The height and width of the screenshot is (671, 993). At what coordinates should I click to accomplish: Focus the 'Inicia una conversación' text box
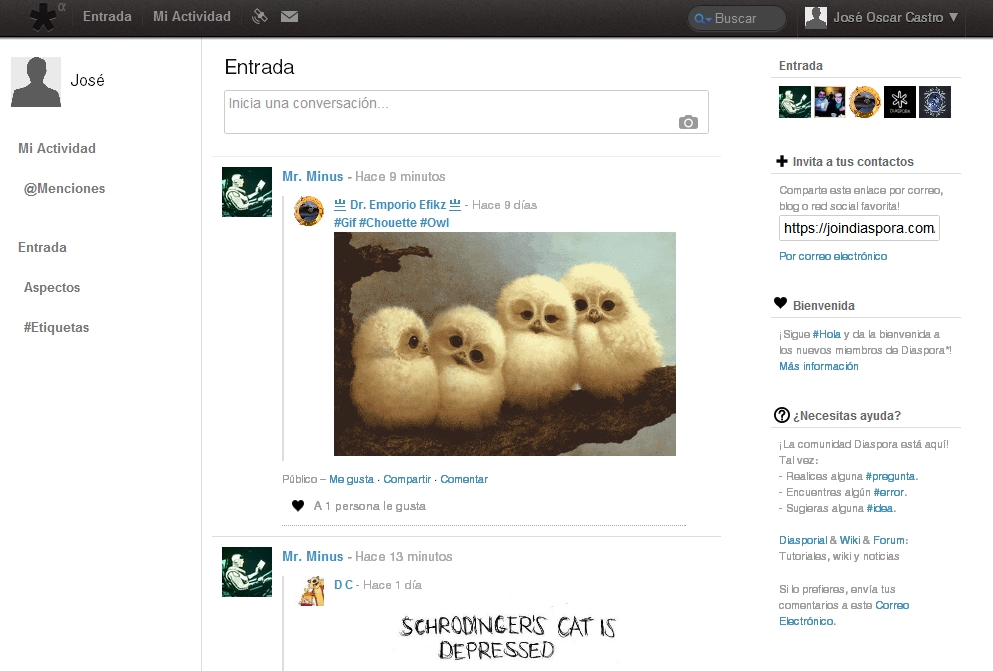450,104
